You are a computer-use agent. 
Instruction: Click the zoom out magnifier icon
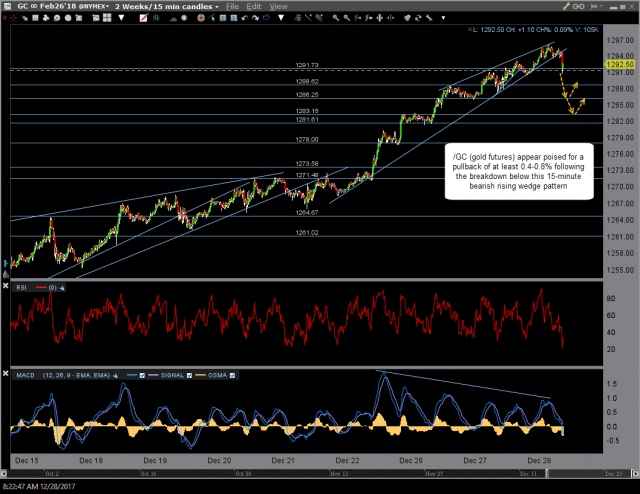[x=347, y=18]
